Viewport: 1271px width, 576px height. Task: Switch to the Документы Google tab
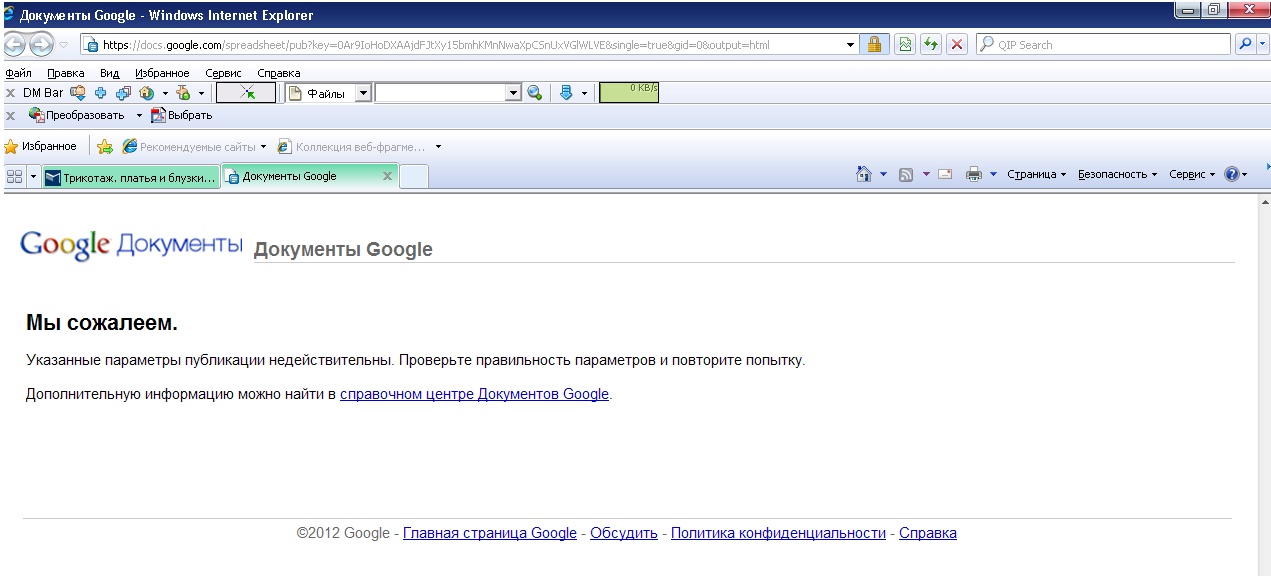pos(310,176)
